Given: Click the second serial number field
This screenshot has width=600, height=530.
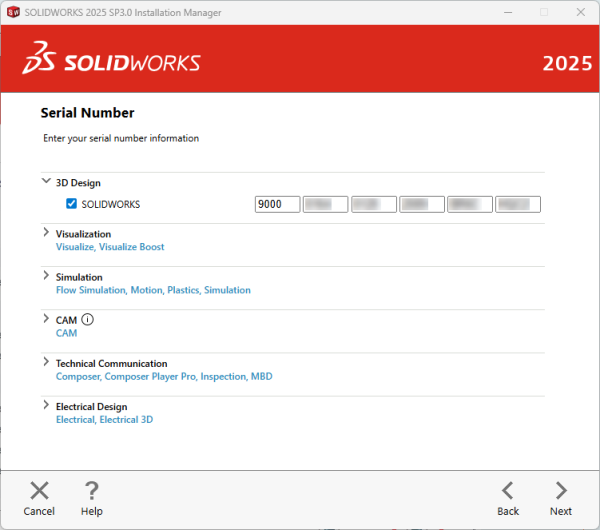Looking at the screenshot, I should pyautogui.click(x=325, y=204).
